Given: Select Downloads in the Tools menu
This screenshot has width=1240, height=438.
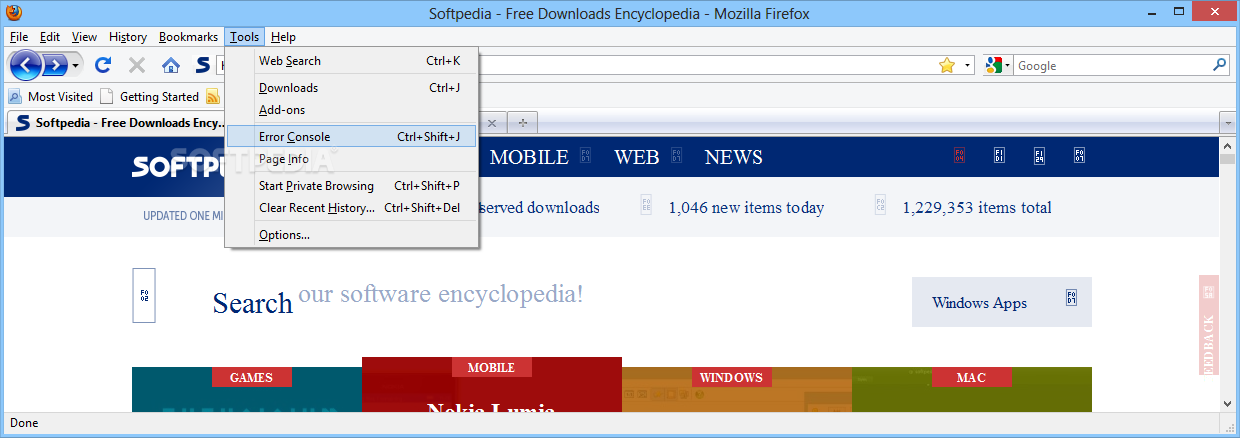Looking at the screenshot, I should [x=352, y=88].
